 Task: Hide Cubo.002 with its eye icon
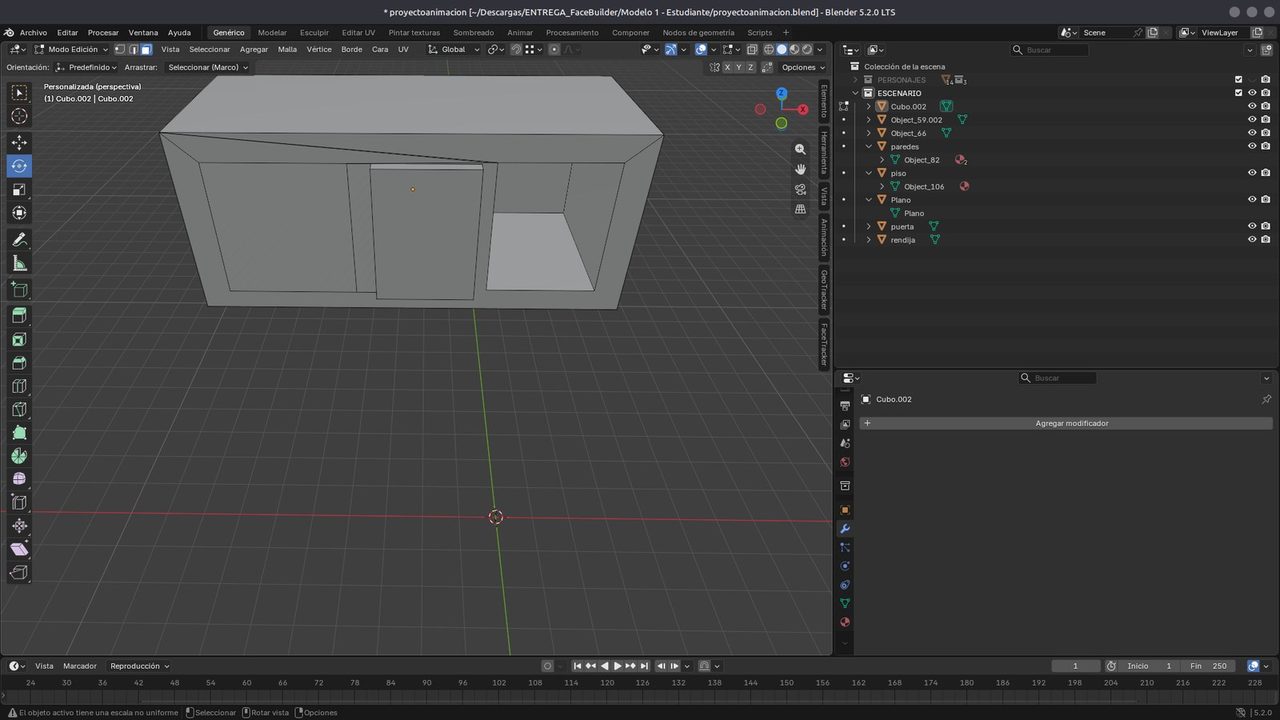(1252, 106)
